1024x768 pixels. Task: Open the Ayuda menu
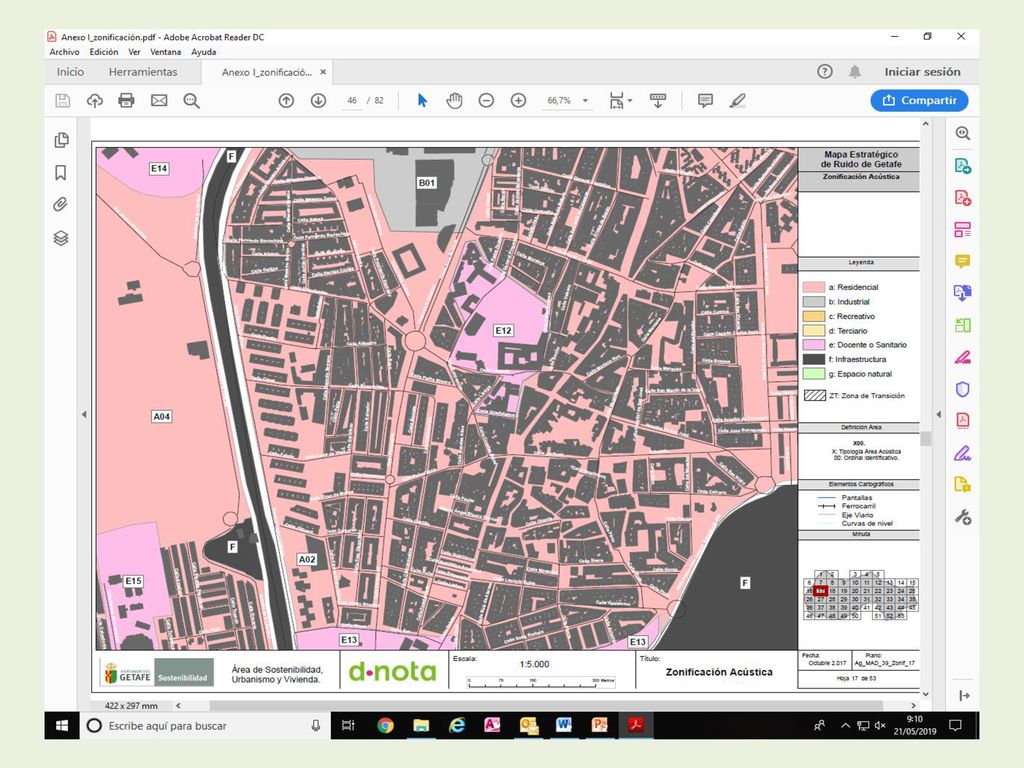click(x=204, y=52)
